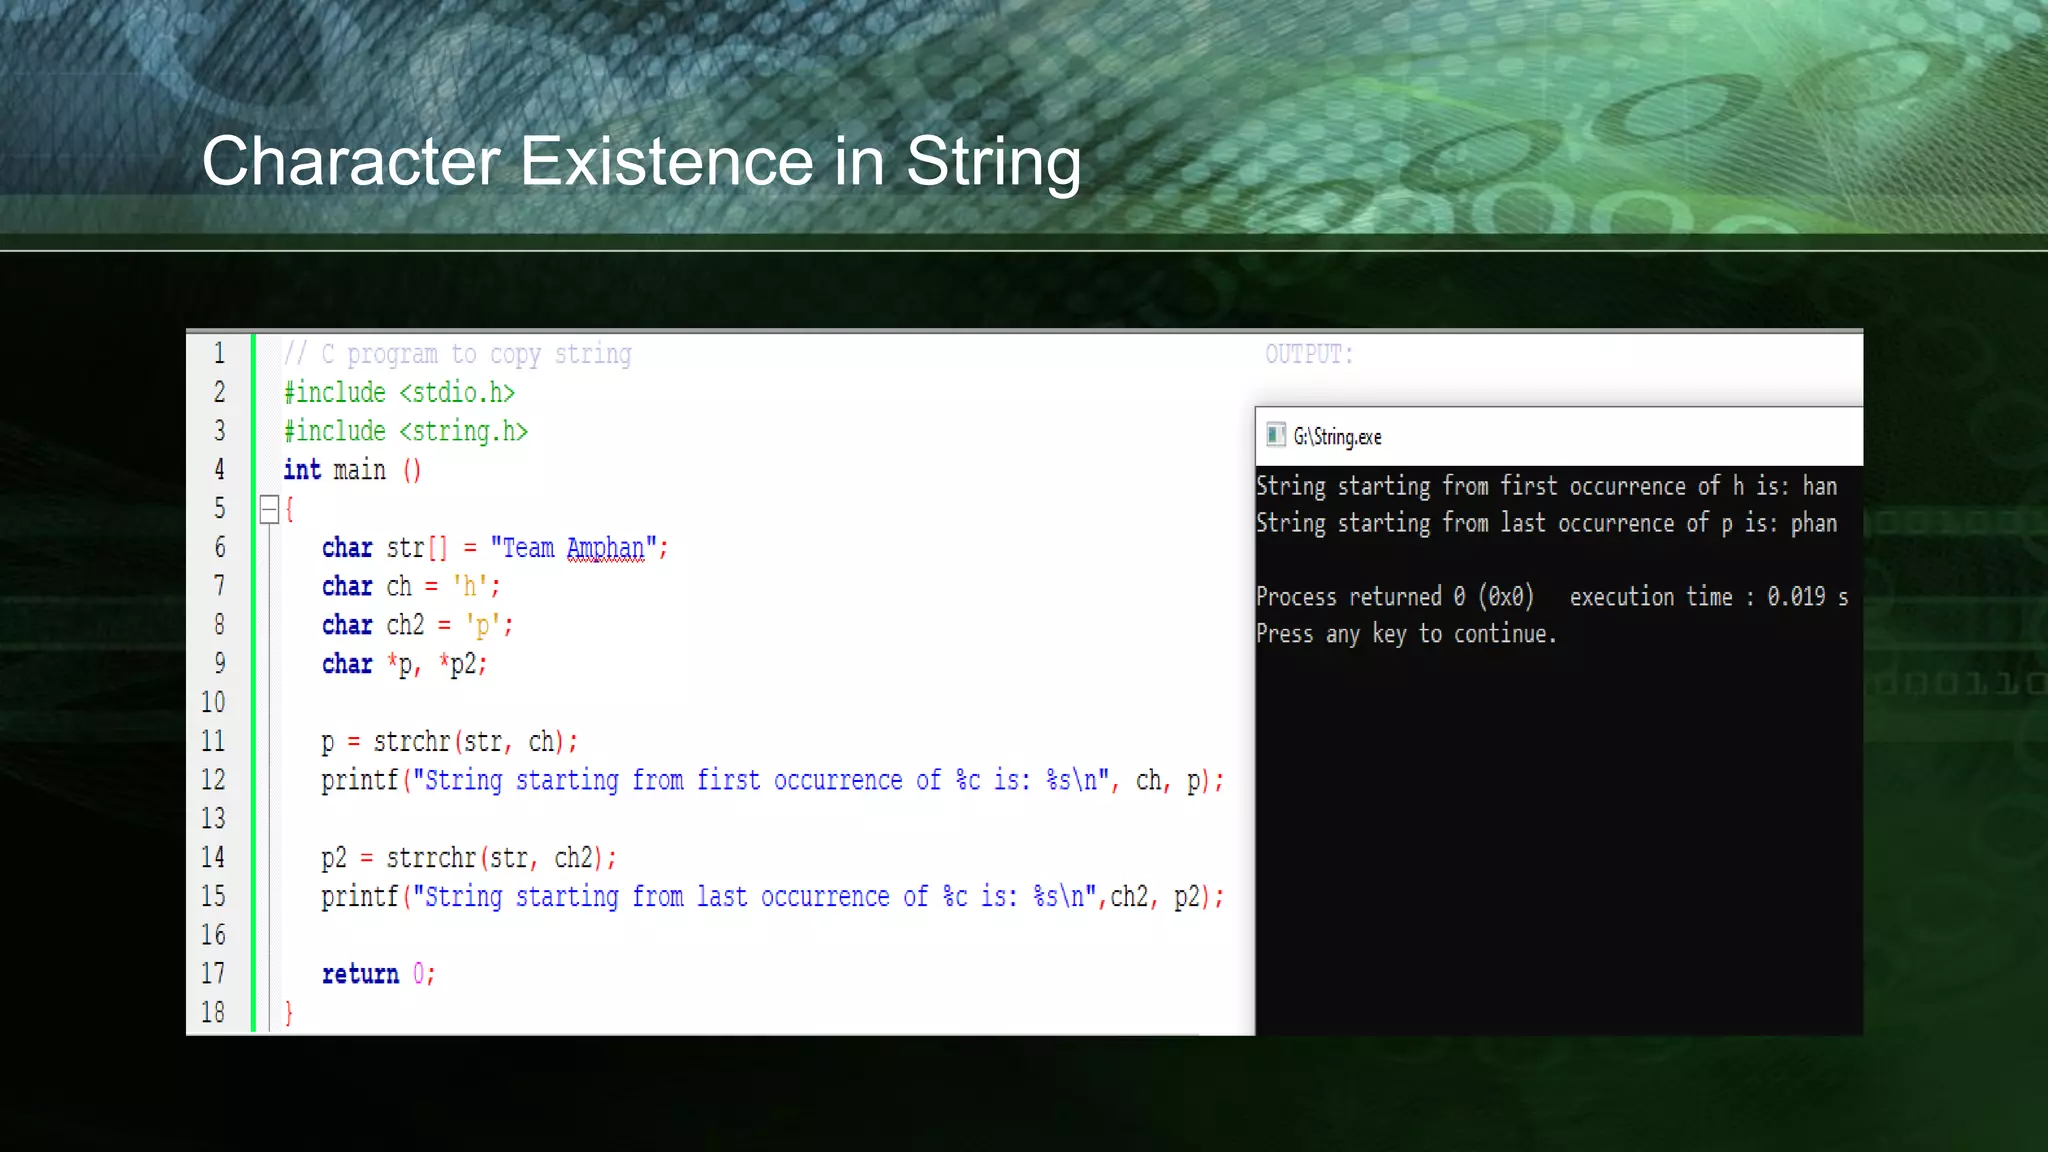
Task: Click line number 1 in the gutter
Action: pyautogui.click(x=219, y=354)
